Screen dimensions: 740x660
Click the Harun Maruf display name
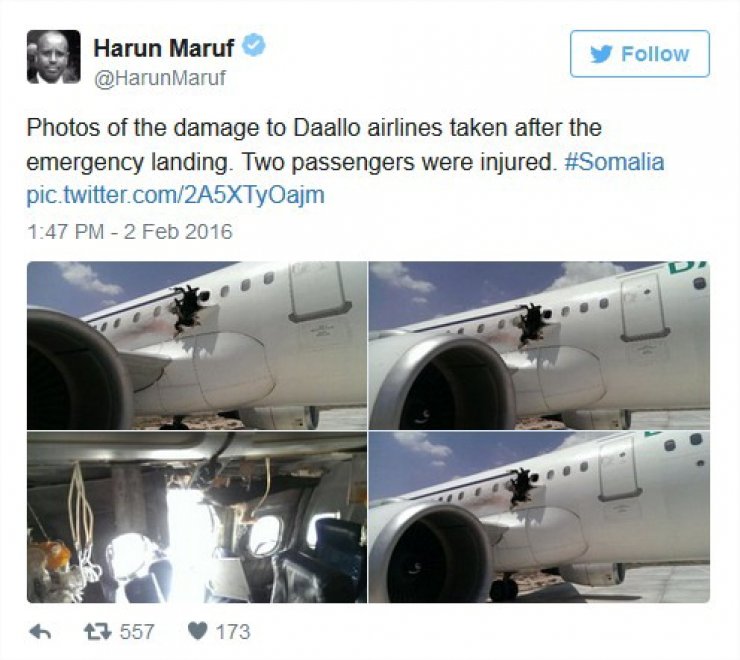[x=163, y=48]
